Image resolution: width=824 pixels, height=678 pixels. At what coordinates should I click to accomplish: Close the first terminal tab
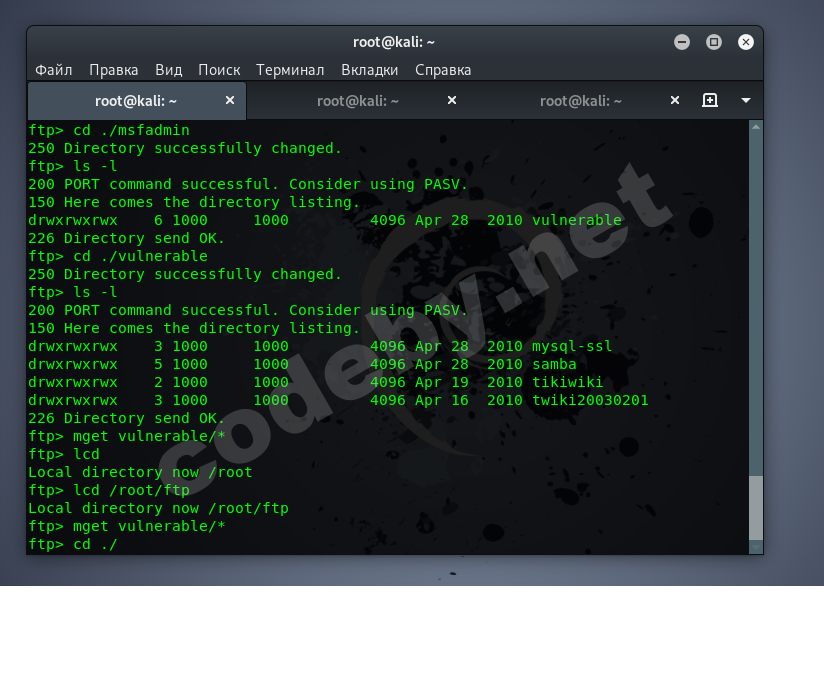pos(230,100)
